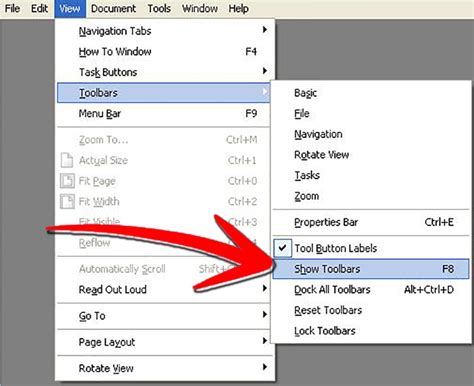The height and width of the screenshot is (386, 474).
Task: Open the Help menu
Action: coord(238,8)
